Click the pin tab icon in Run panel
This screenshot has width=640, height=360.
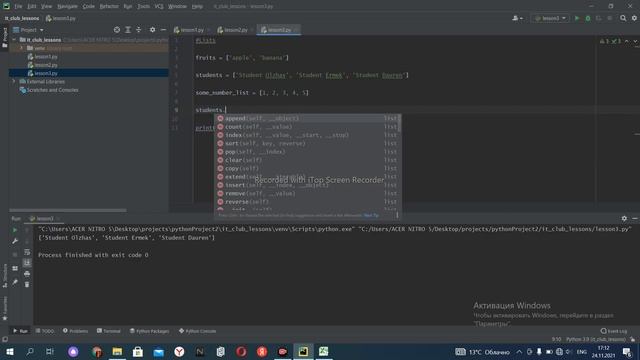(x=15, y=282)
